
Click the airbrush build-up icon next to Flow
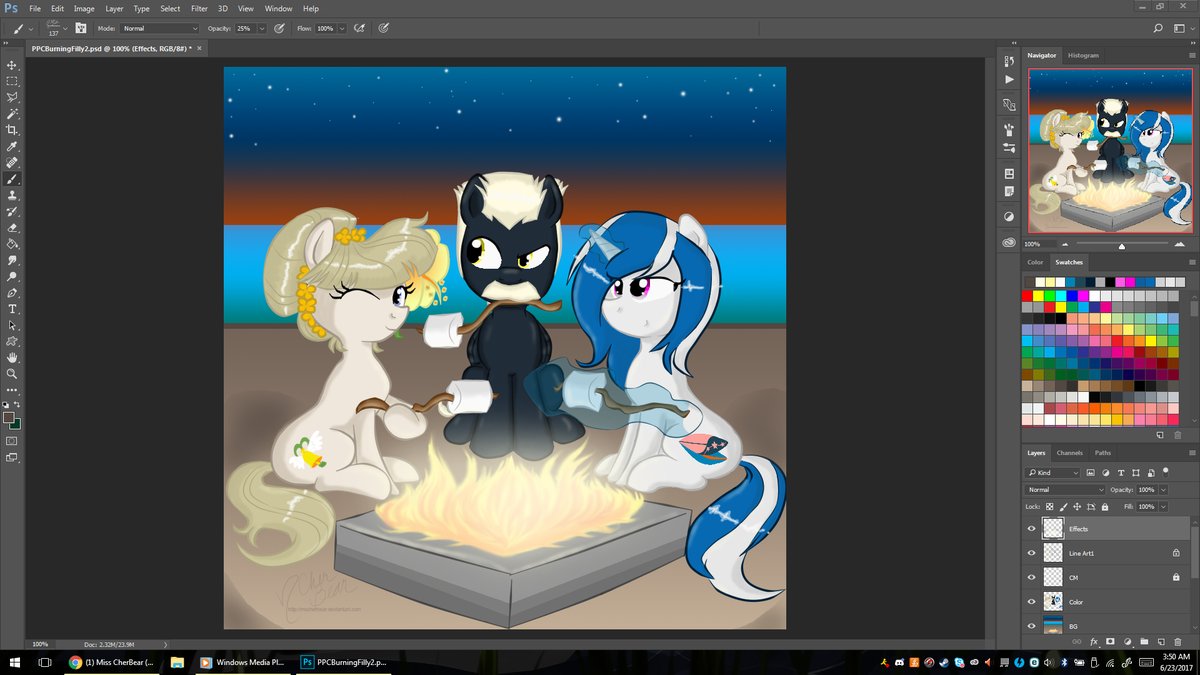[x=358, y=28]
